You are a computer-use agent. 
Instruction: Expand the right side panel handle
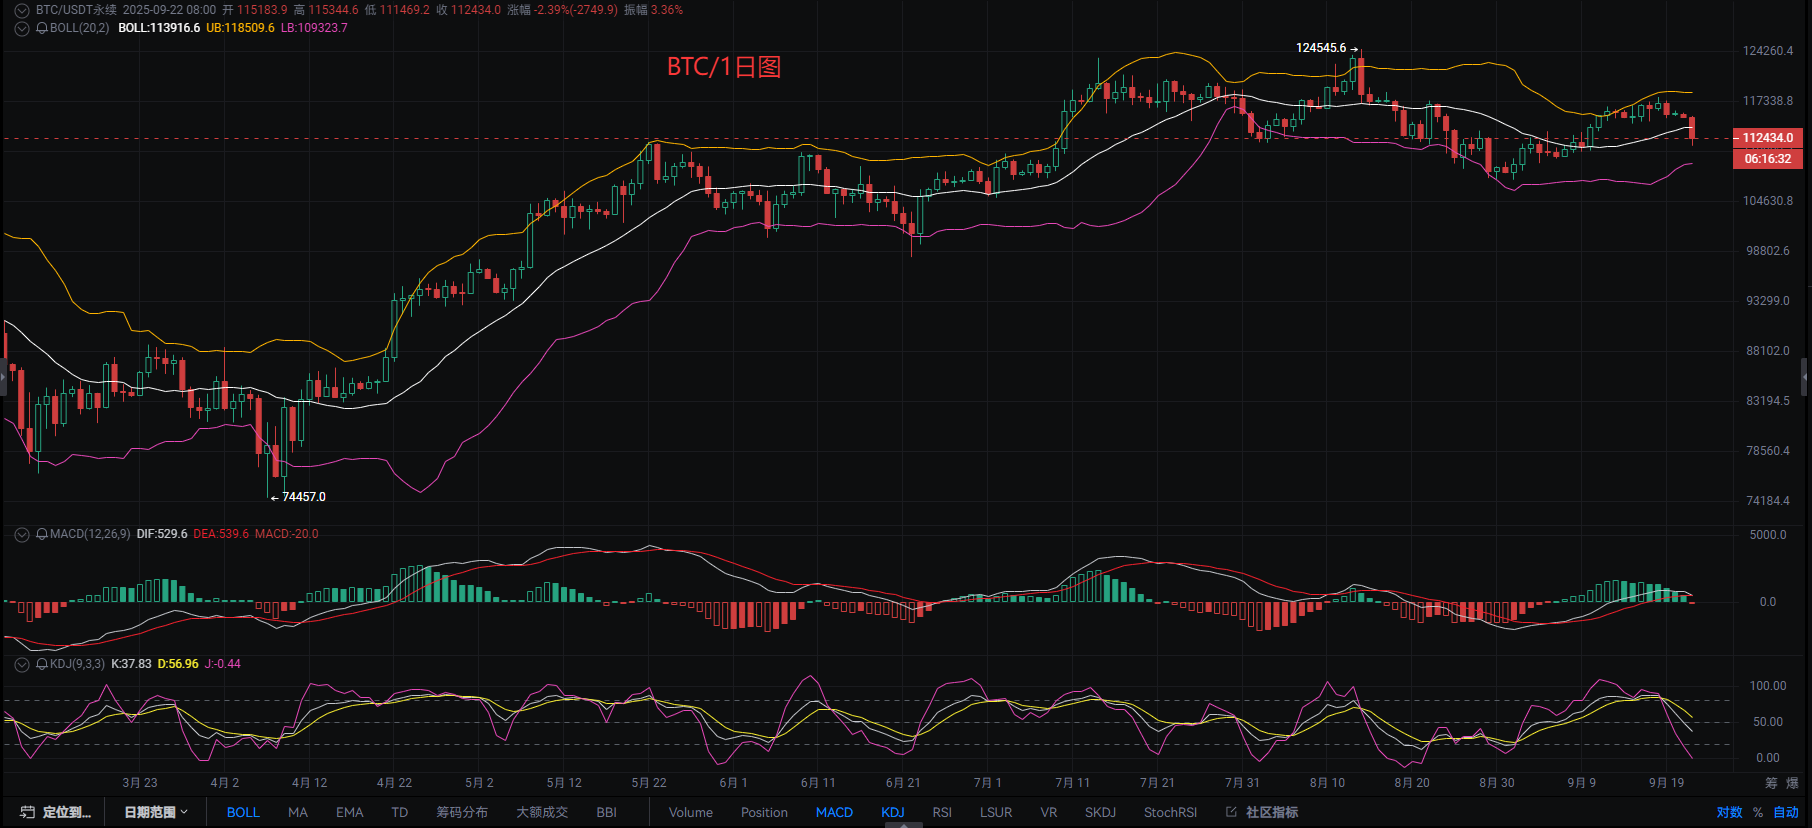1805,377
